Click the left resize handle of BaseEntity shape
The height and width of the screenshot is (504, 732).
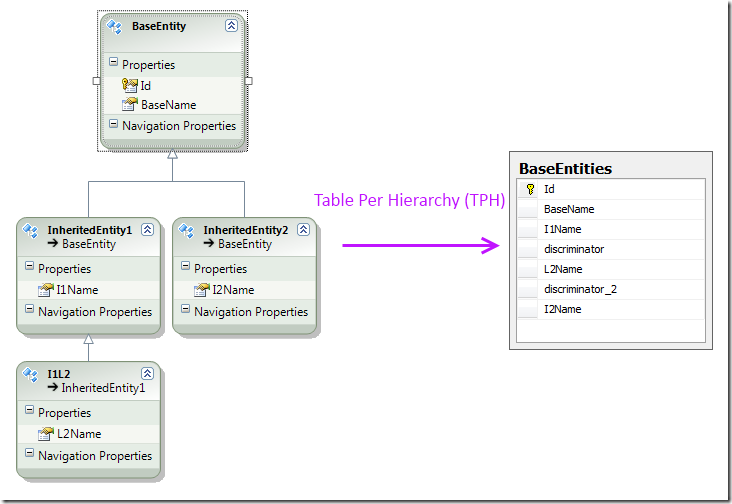point(97,81)
